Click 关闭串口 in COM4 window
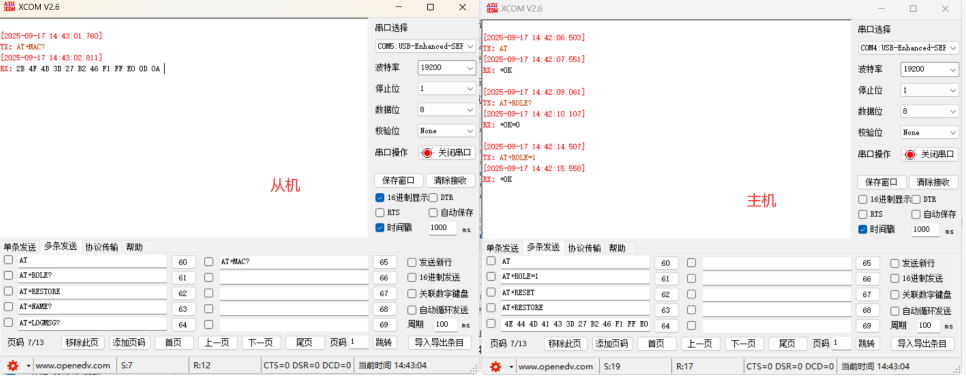 (930, 154)
